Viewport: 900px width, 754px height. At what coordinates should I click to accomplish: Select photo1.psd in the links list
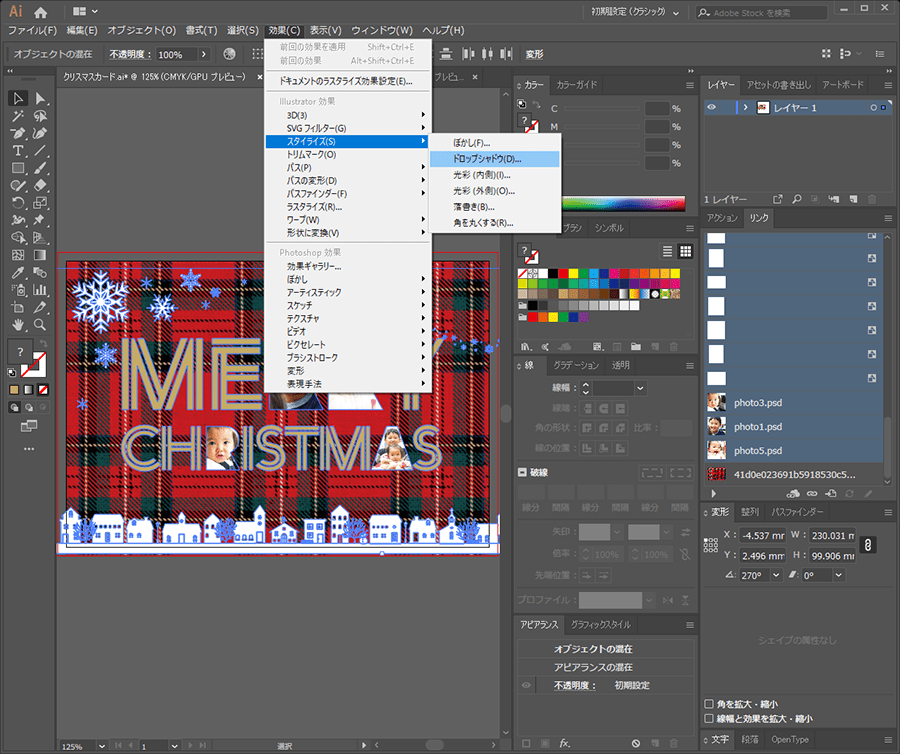click(756, 426)
